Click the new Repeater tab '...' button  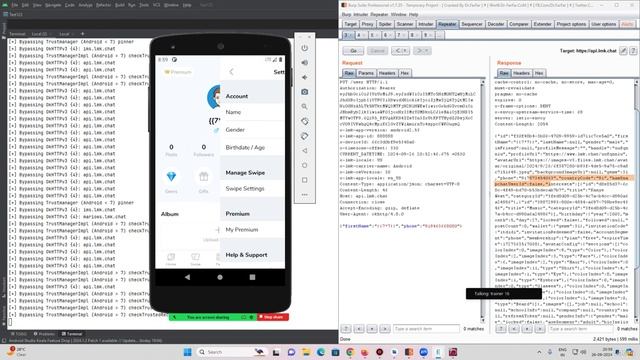(x=439, y=36)
